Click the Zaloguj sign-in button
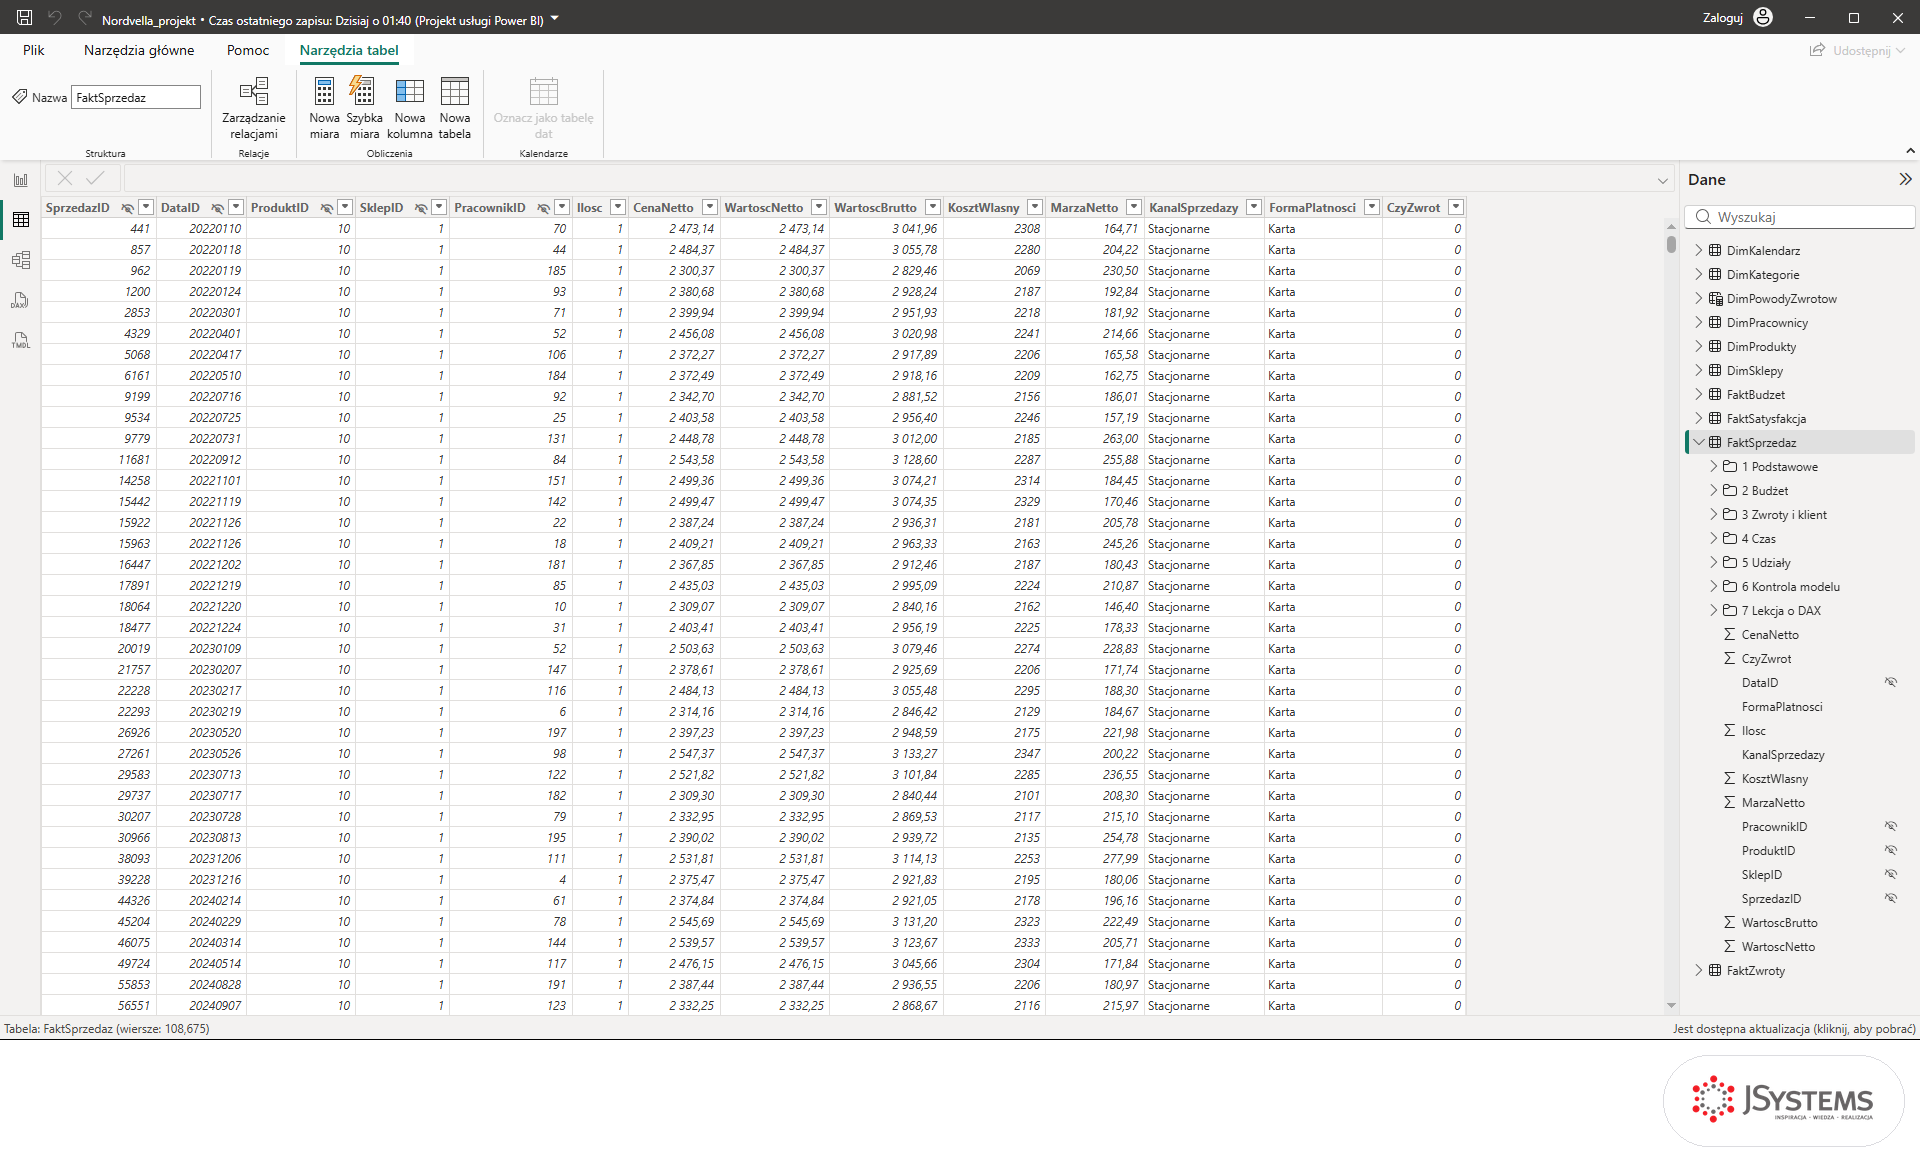The image size is (1920, 1162). (x=1723, y=18)
